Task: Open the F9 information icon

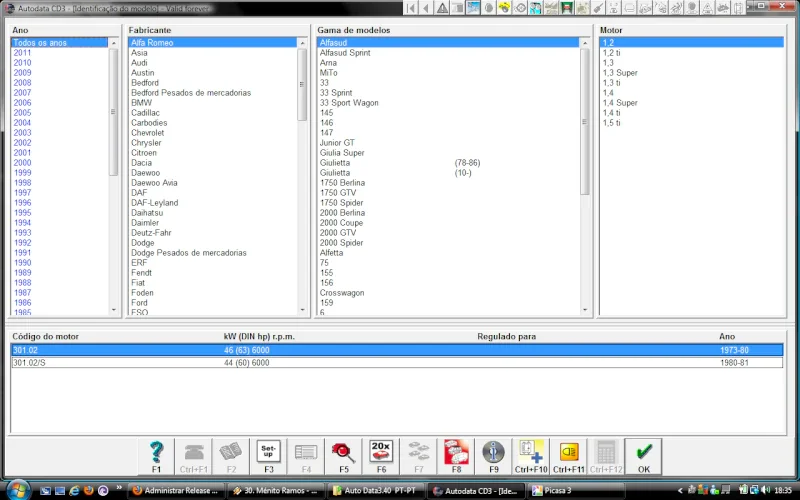Action: point(493,457)
